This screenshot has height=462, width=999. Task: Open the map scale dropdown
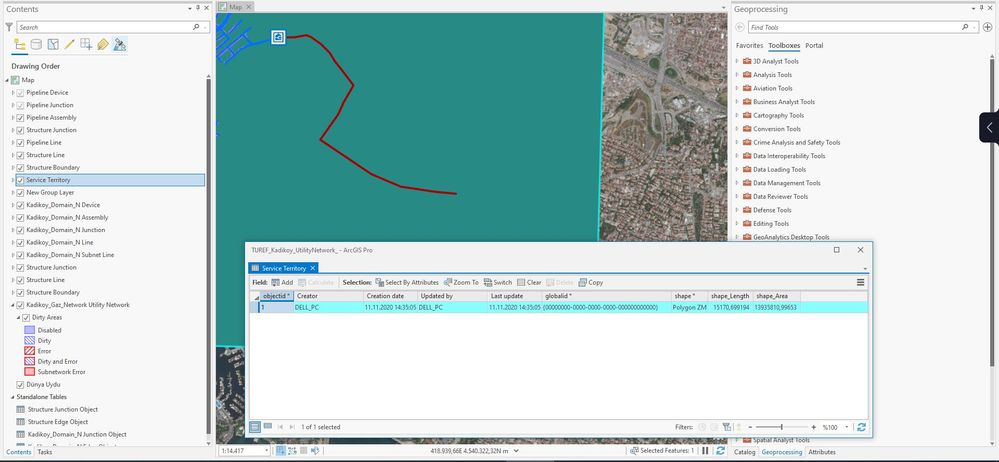tap(266, 451)
